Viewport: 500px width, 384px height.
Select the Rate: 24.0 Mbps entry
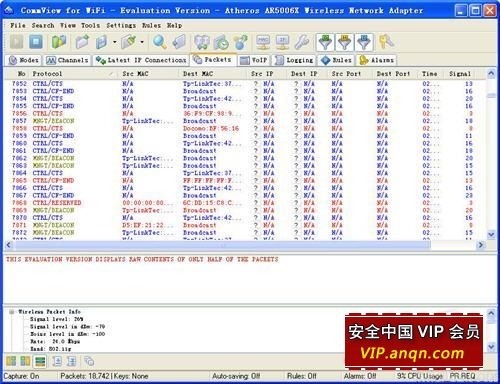55,341
